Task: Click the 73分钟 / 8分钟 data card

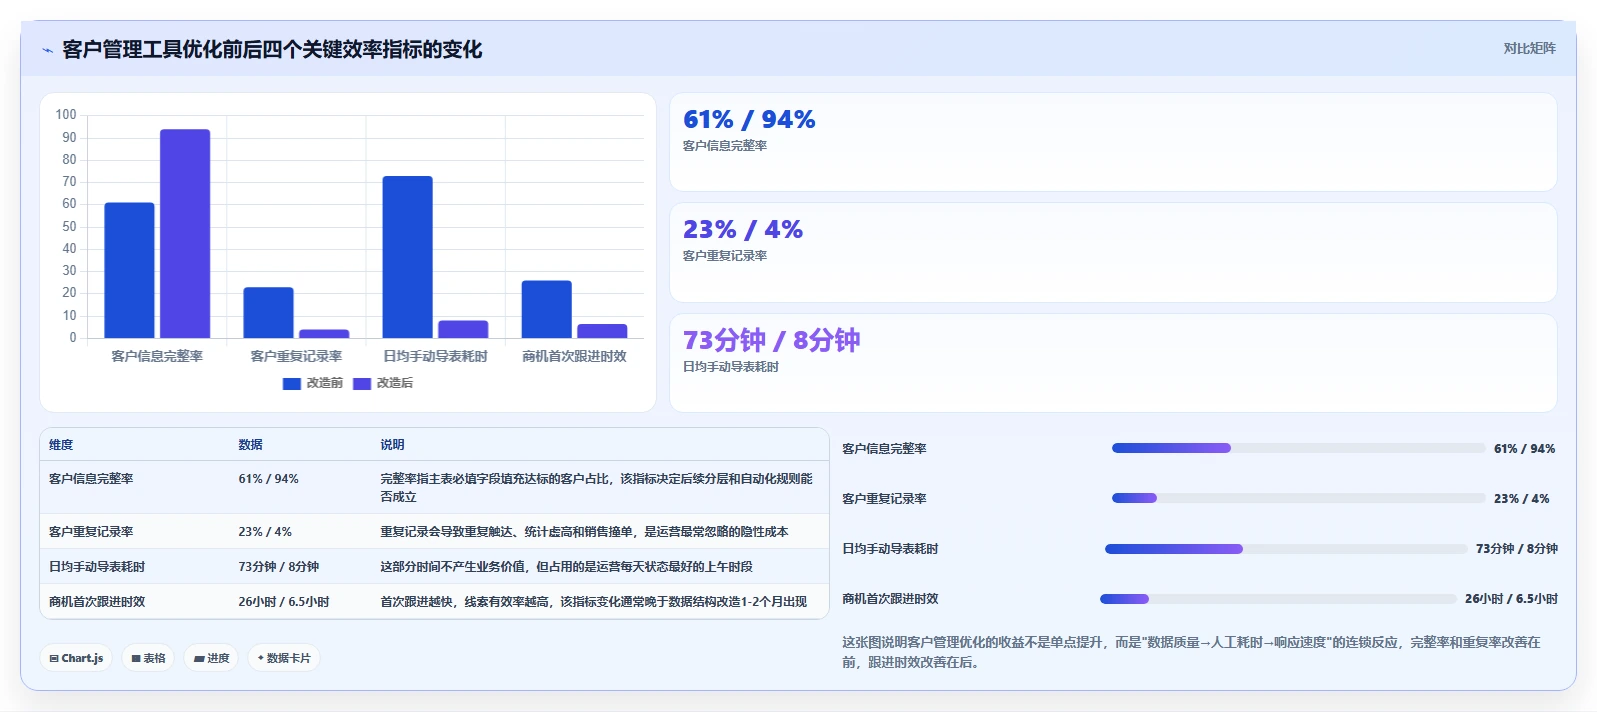Action: click(x=1113, y=363)
